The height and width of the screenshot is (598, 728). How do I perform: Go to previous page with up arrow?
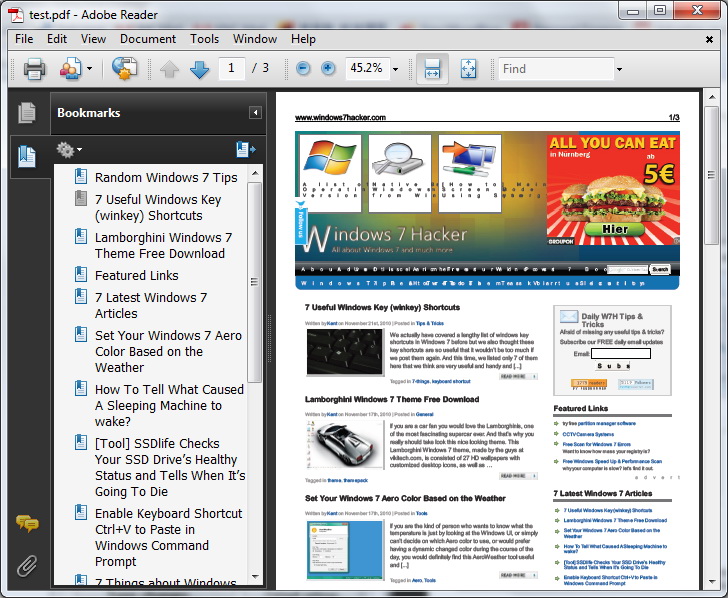point(169,69)
